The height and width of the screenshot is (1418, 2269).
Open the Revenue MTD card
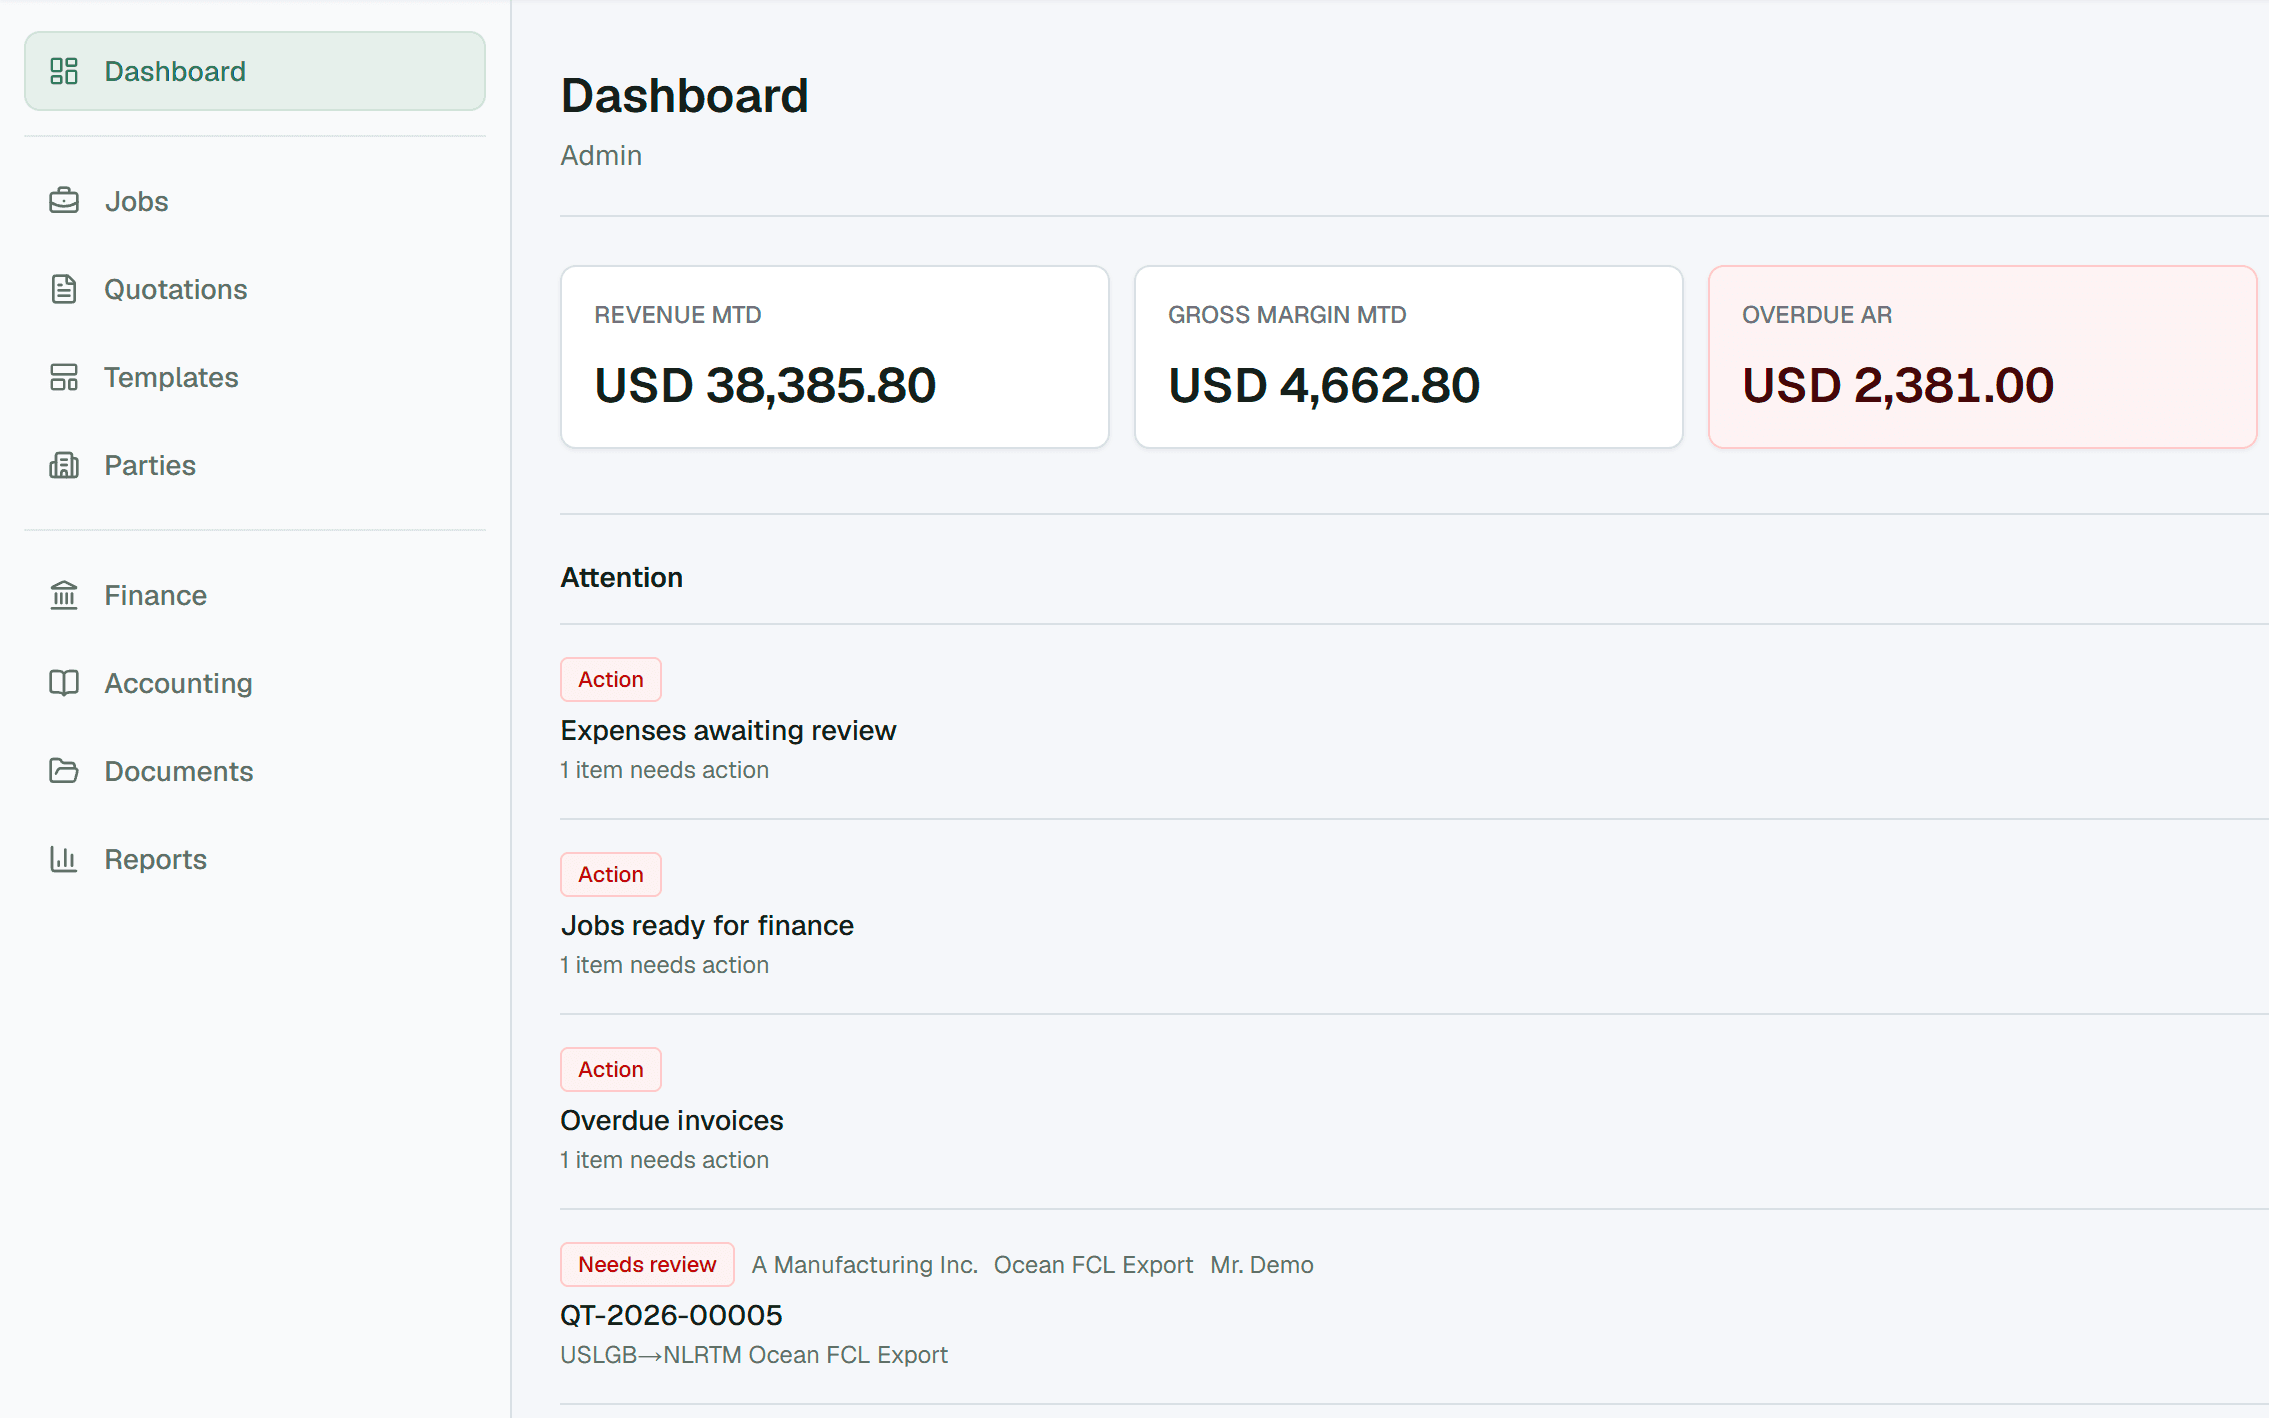pos(835,357)
